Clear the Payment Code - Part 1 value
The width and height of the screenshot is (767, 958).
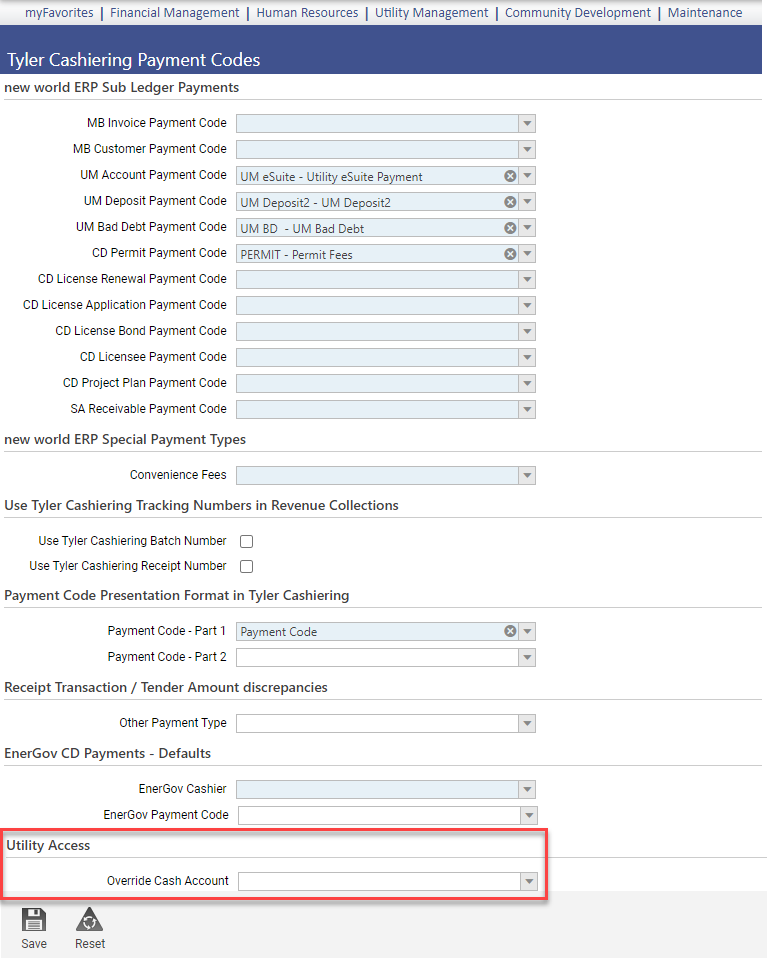[510, 631]
